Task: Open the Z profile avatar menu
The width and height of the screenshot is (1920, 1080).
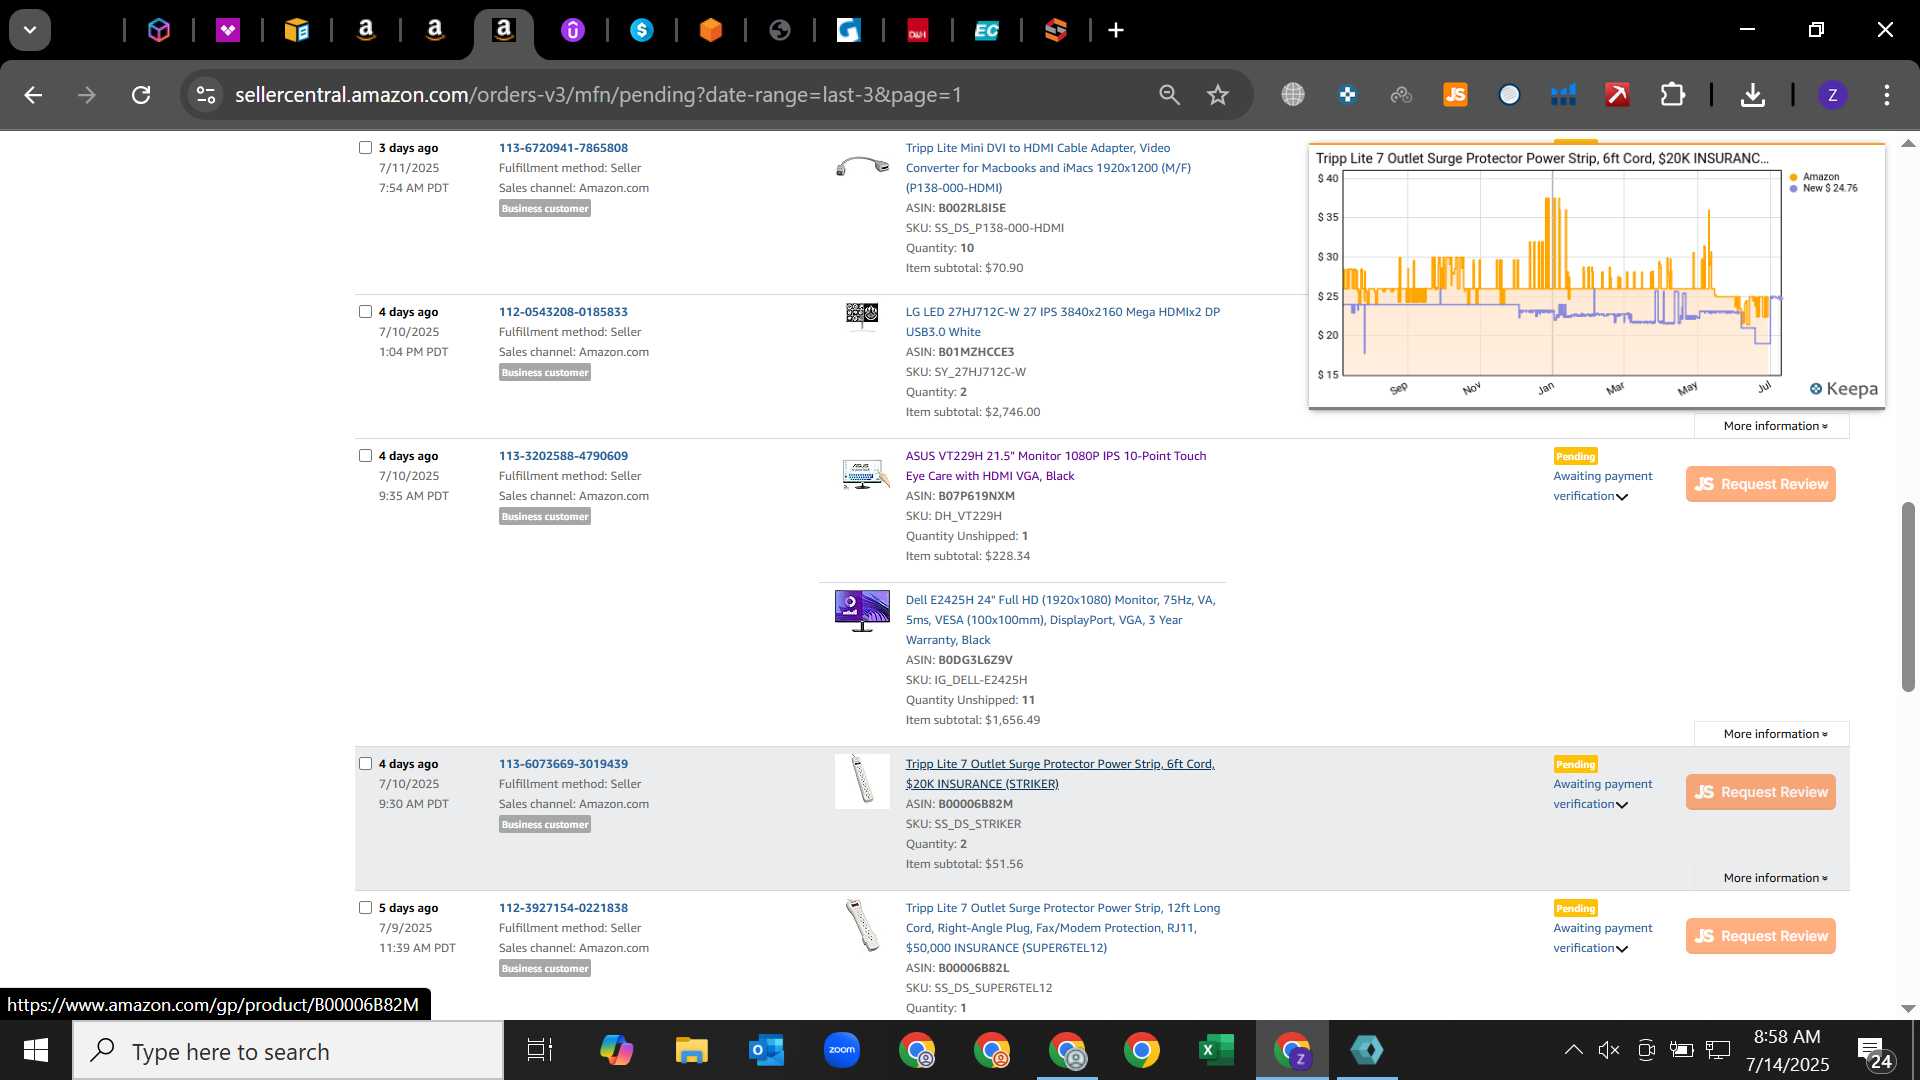Action: click(x=1832, y=95)
